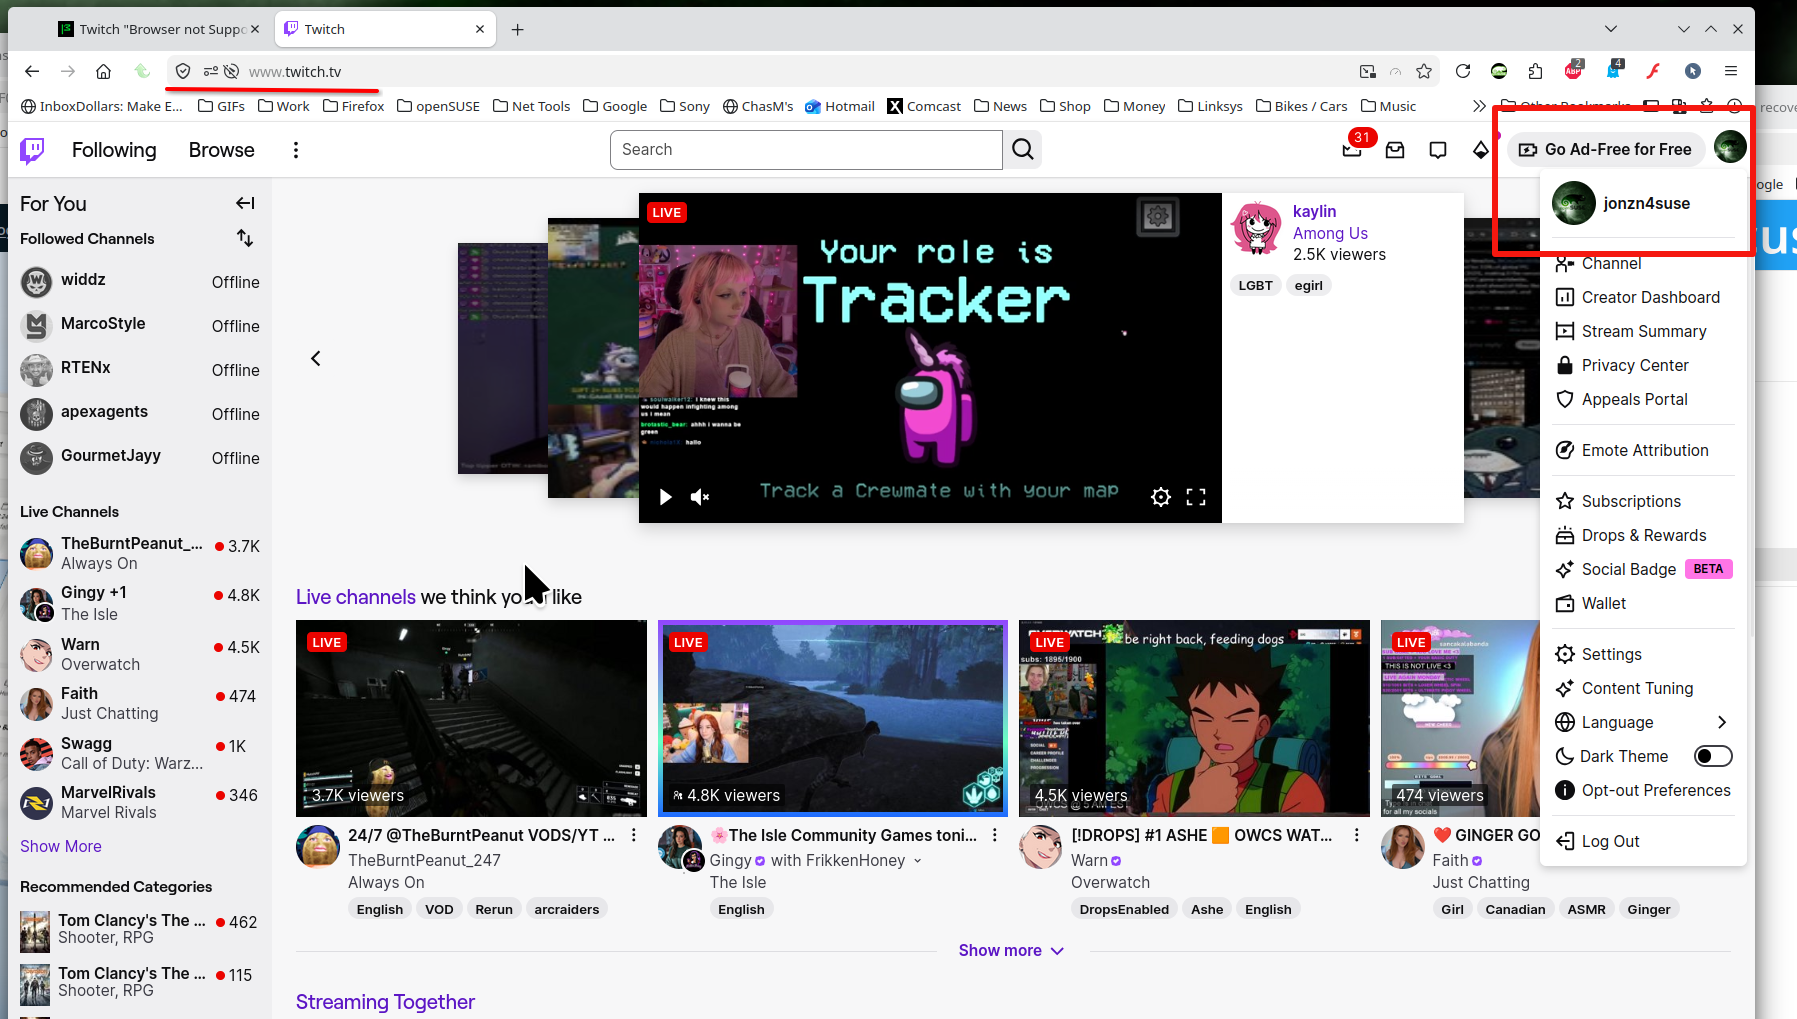Go to previous carousel stream arrow
The height and width of the screenshot is (1019, 1797).
tap(316, 358)
